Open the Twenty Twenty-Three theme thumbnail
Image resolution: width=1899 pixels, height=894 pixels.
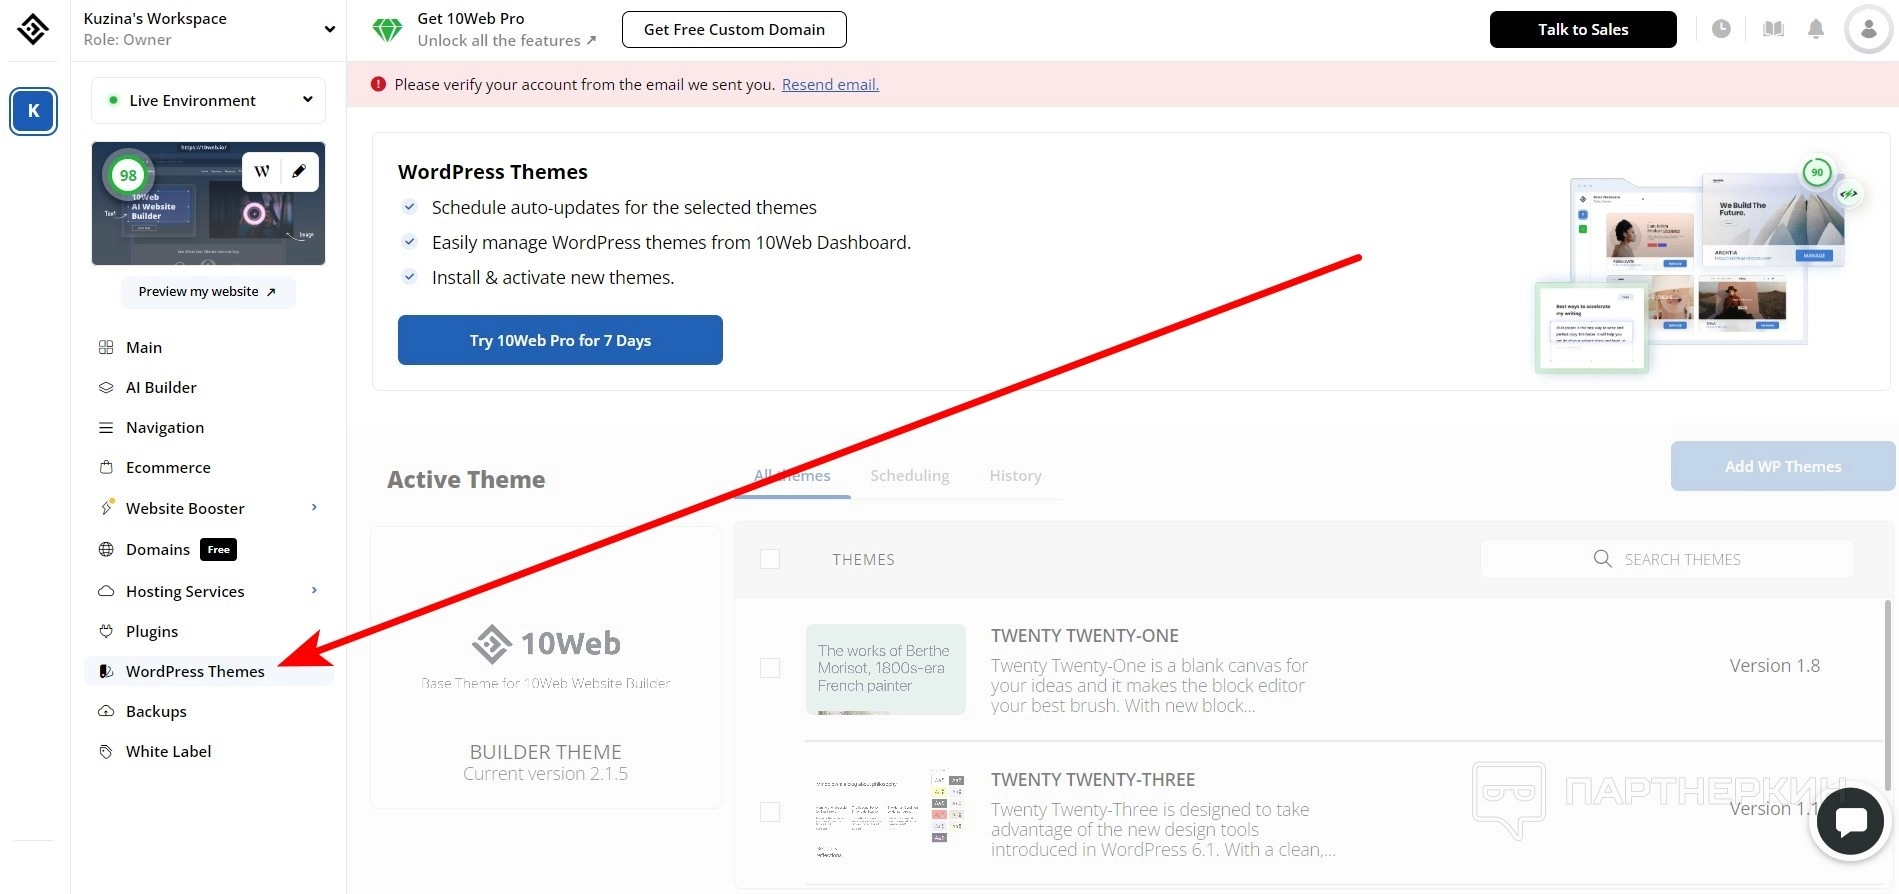click(x=886, y=813)
